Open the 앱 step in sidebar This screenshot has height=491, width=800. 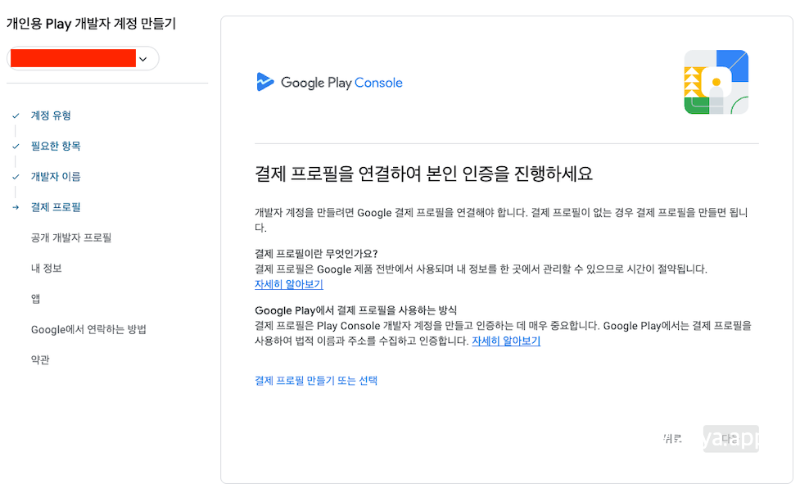(x=35, y=299)
